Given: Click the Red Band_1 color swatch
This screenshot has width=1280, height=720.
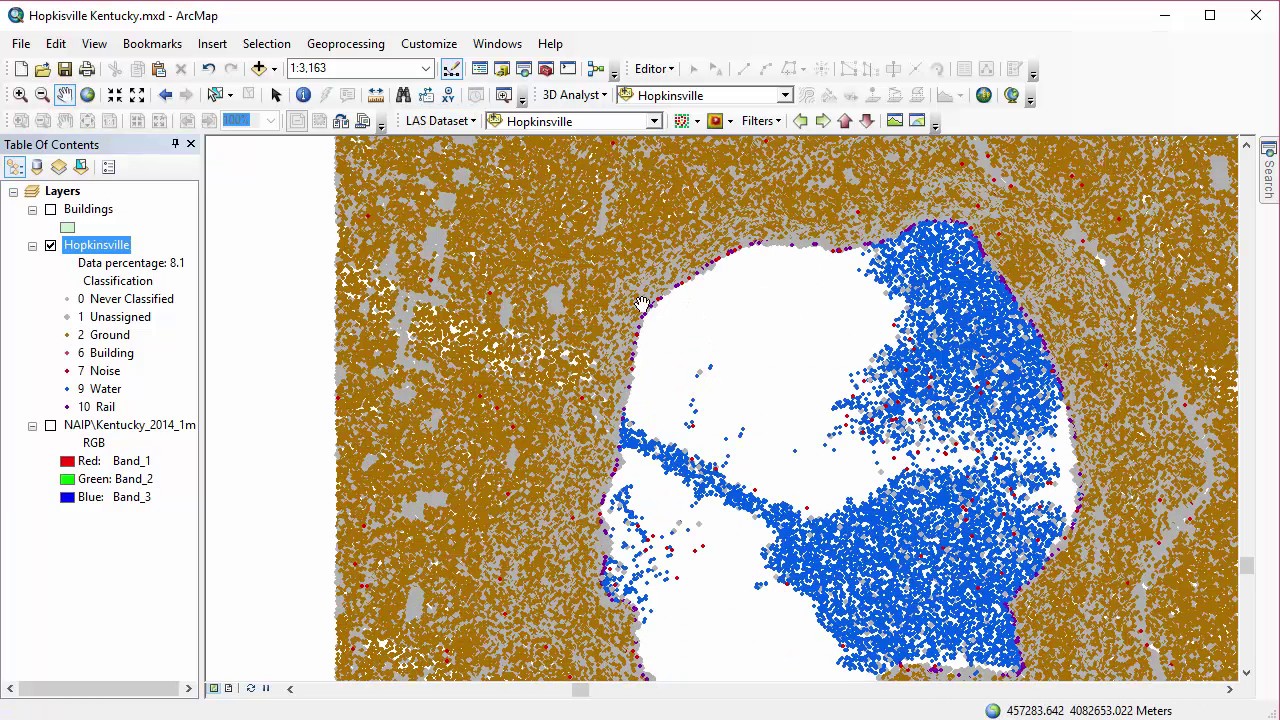Looking at the screenshot, I should tap(67, 461).
